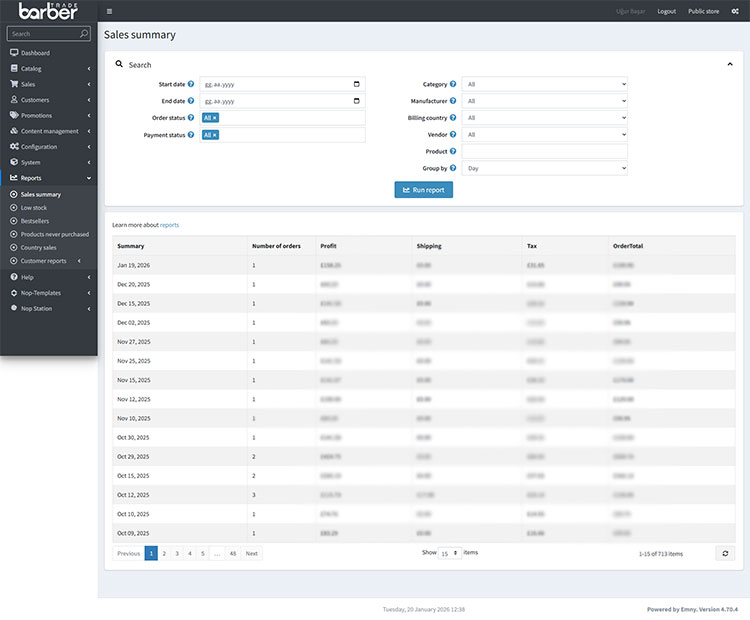The height and width of the screenshot is (620, 750).
Task: Open the Category dropdown
Action: click(x=544, y=84)
